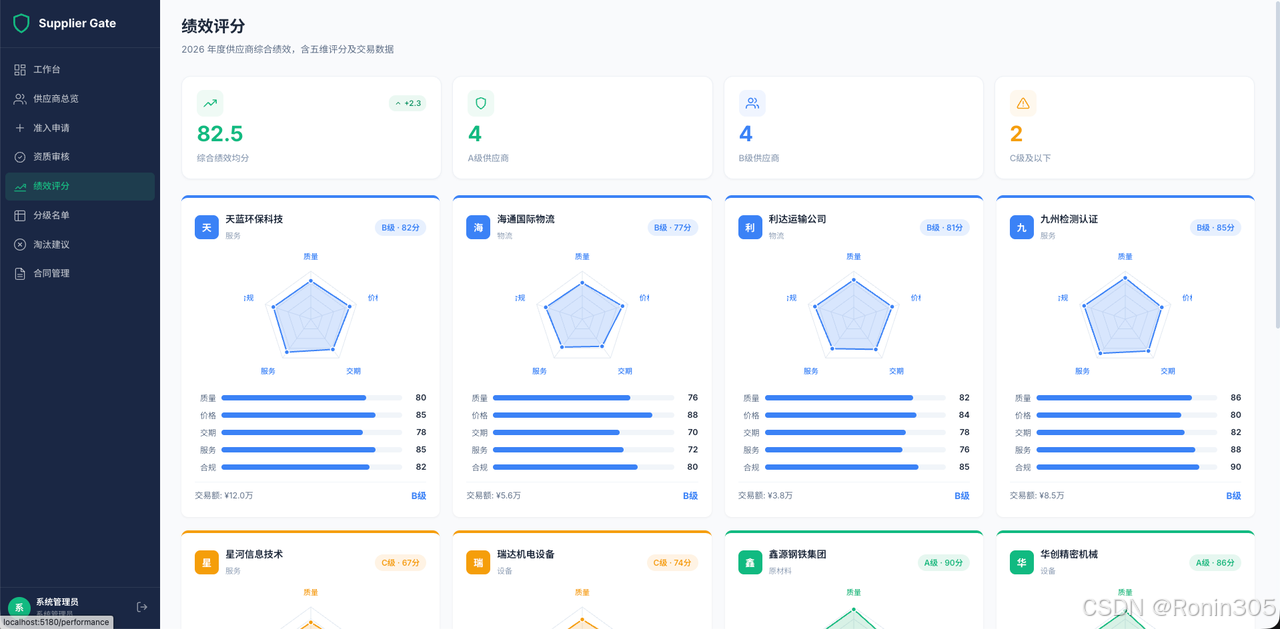Click the B级 · 81分 badge
1280x629 pixels.
coord(944,228)
